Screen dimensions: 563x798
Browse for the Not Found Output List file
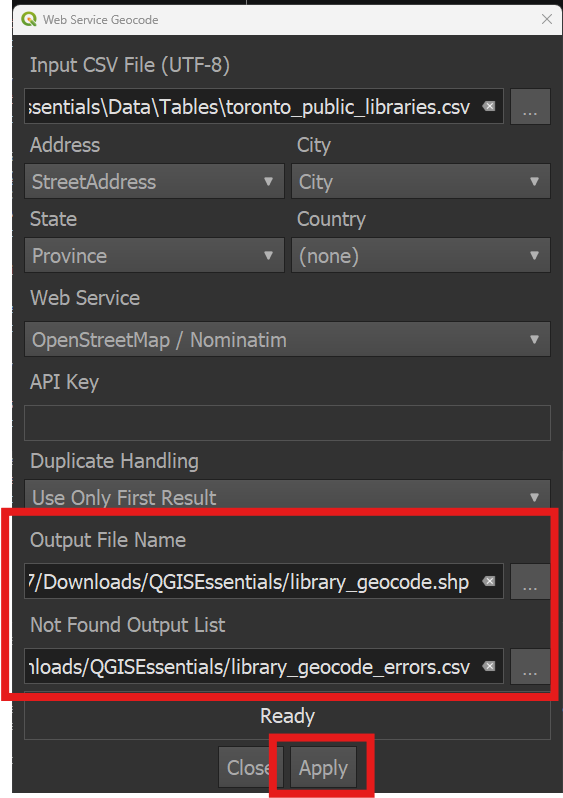tap(530, 666)
